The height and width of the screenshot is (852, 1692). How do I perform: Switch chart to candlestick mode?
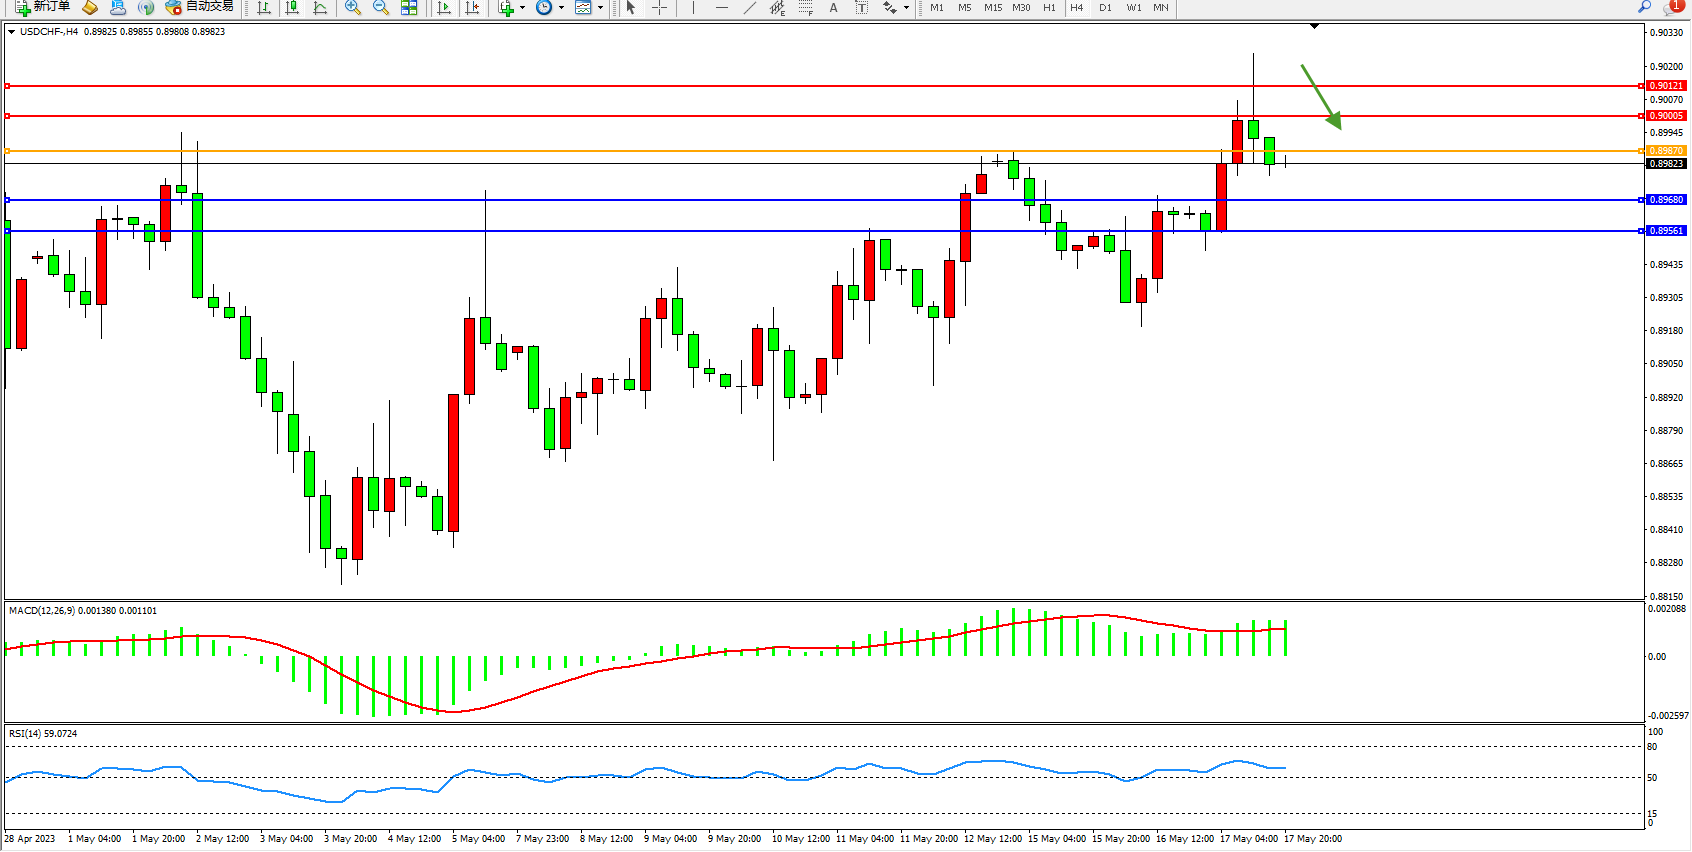coord(292,8)
